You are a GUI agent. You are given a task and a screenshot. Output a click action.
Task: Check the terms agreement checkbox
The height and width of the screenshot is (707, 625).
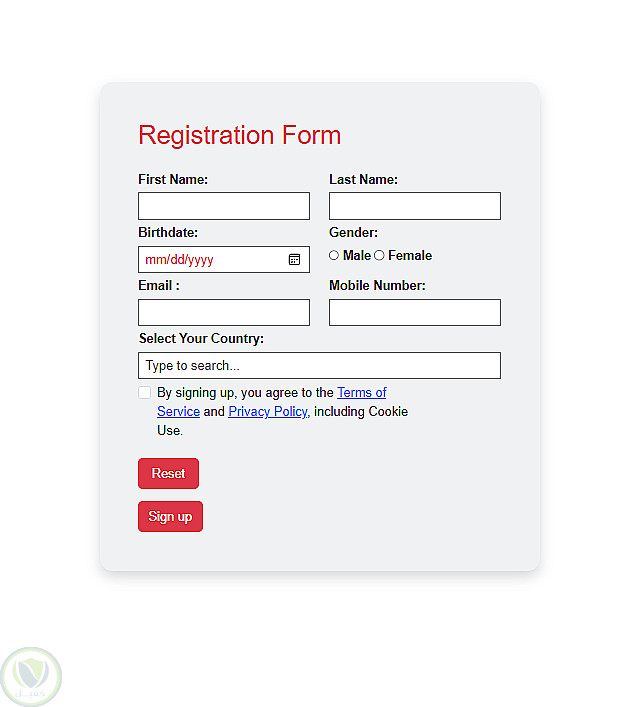coord(145,393)
